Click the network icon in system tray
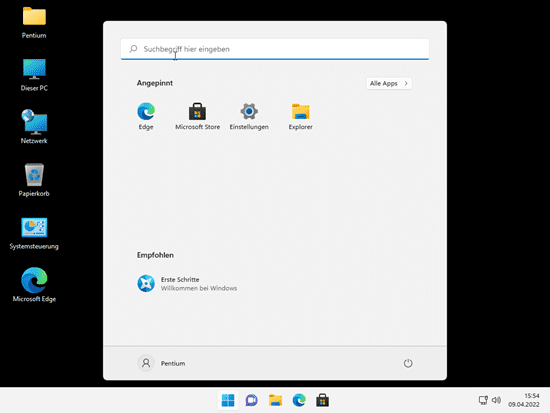 coord(483,400)
